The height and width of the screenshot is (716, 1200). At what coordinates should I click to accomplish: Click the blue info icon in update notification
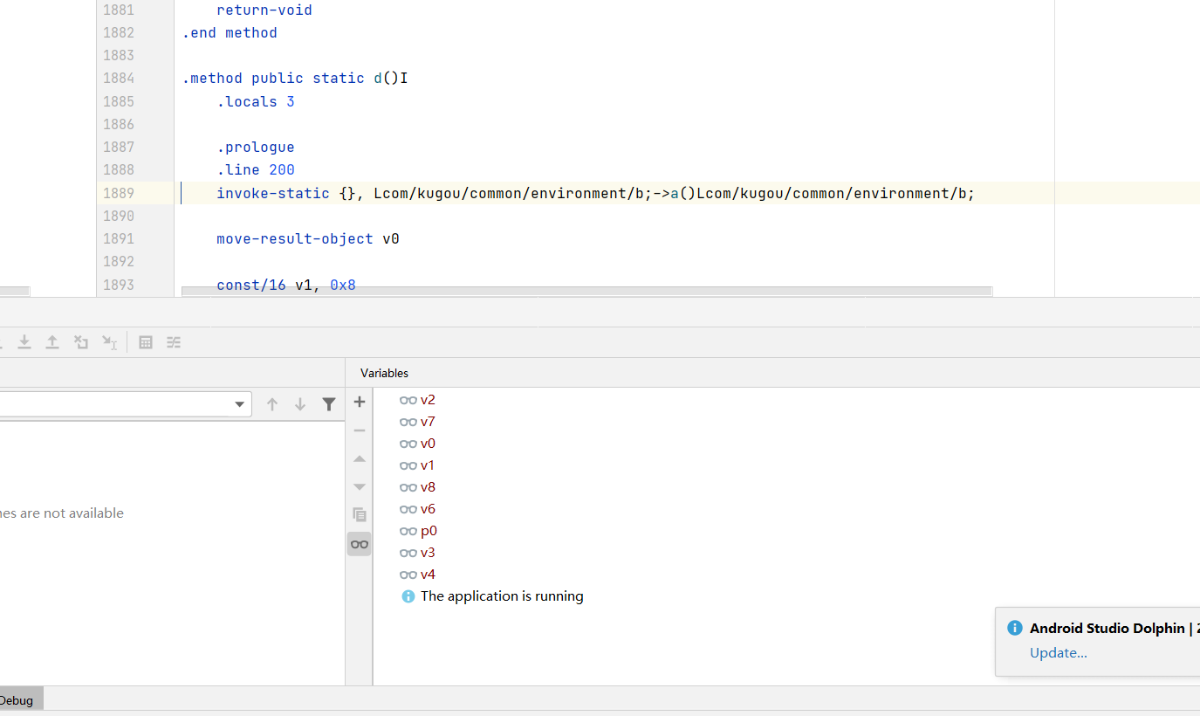point(1014,628)
